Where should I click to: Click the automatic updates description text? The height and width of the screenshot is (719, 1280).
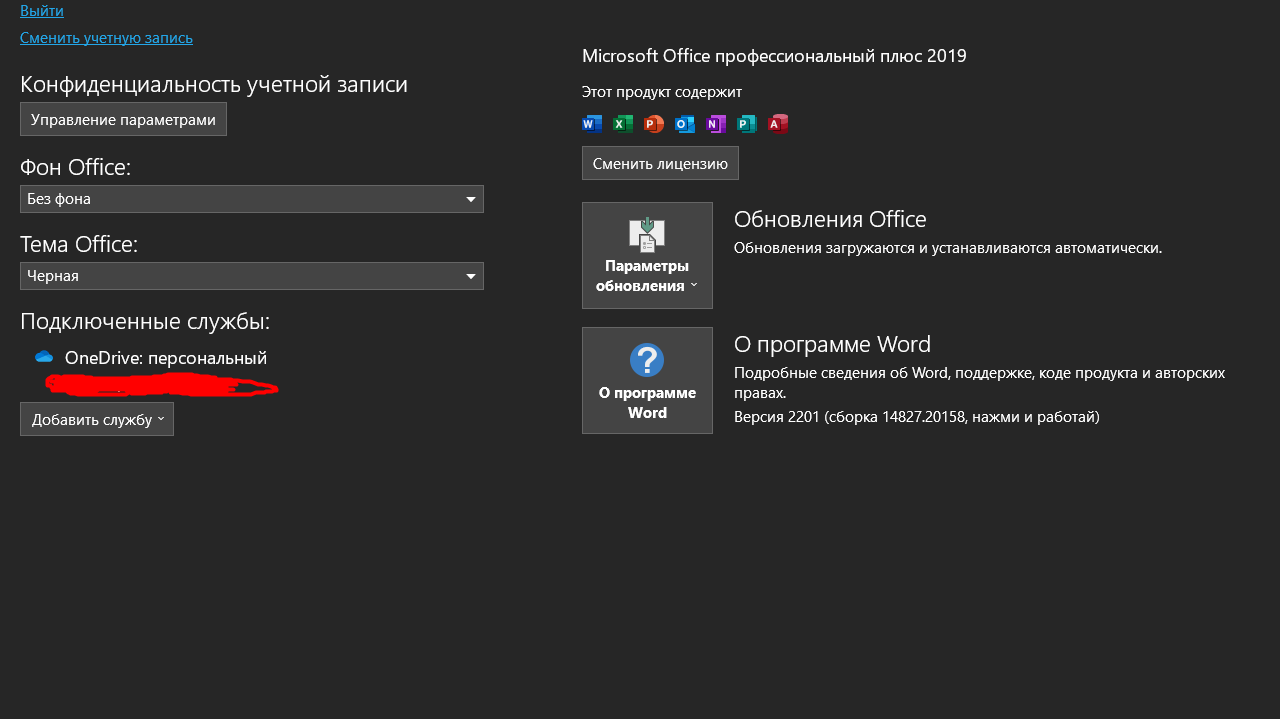click(948, 247)
